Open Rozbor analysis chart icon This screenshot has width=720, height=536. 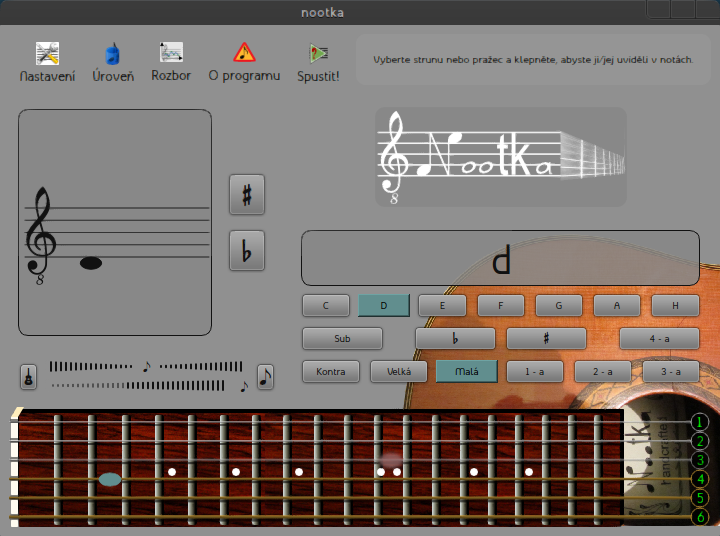171,62
